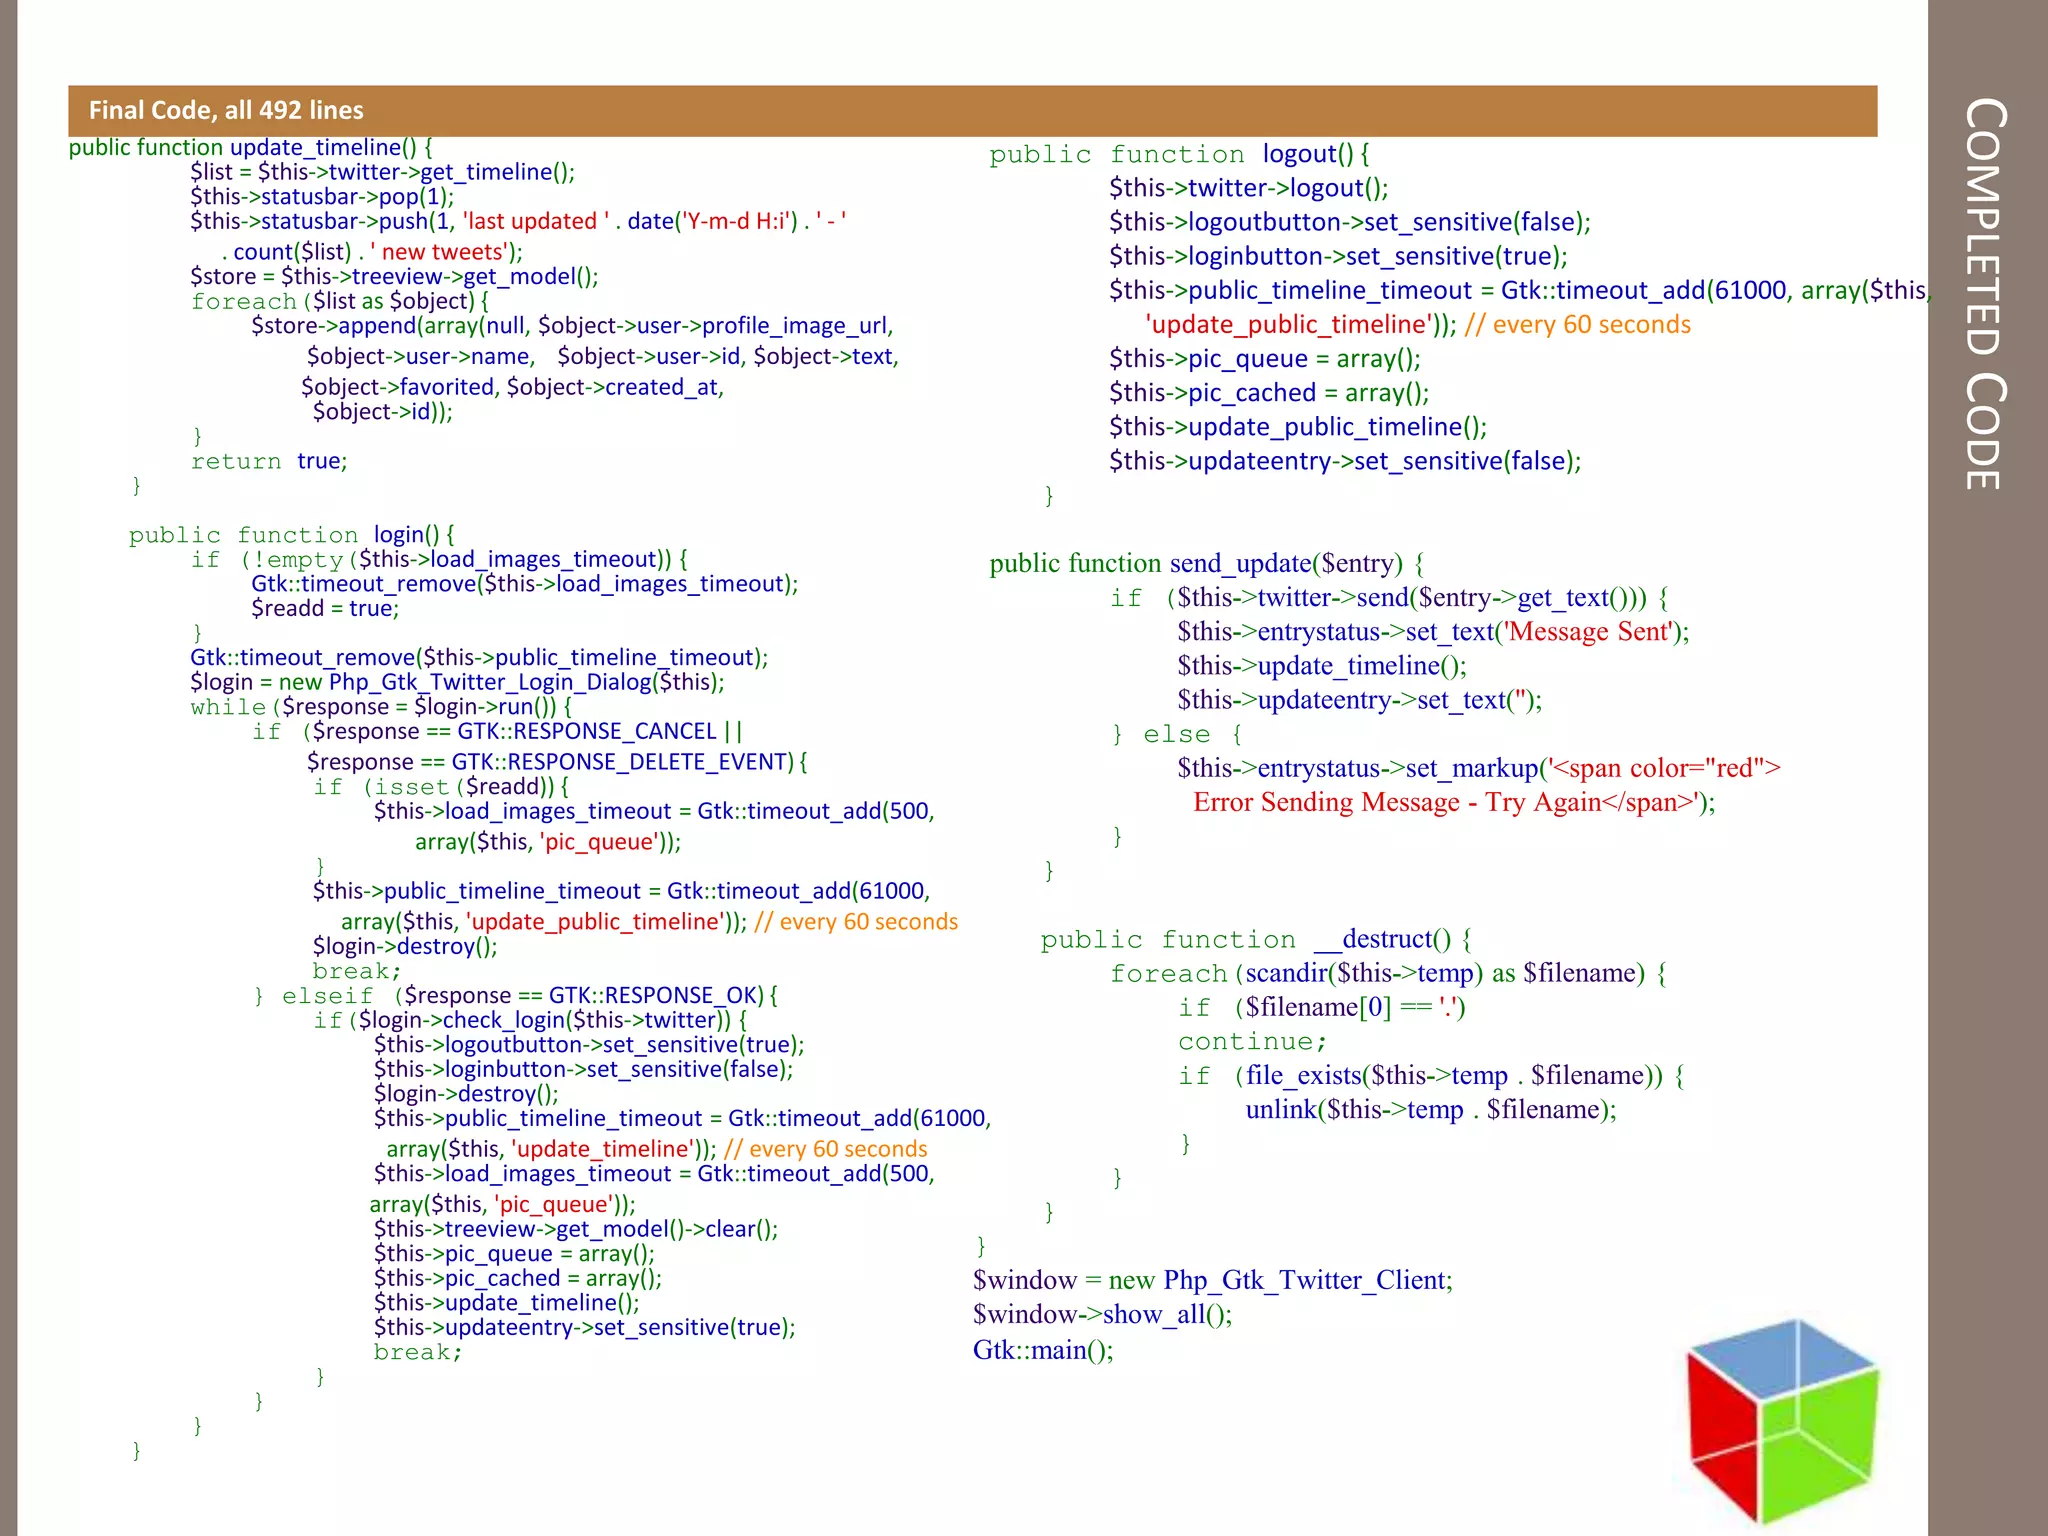
Task: Click the 'Final Code, all 492 lines' header
Action: (x=226, y=110)
